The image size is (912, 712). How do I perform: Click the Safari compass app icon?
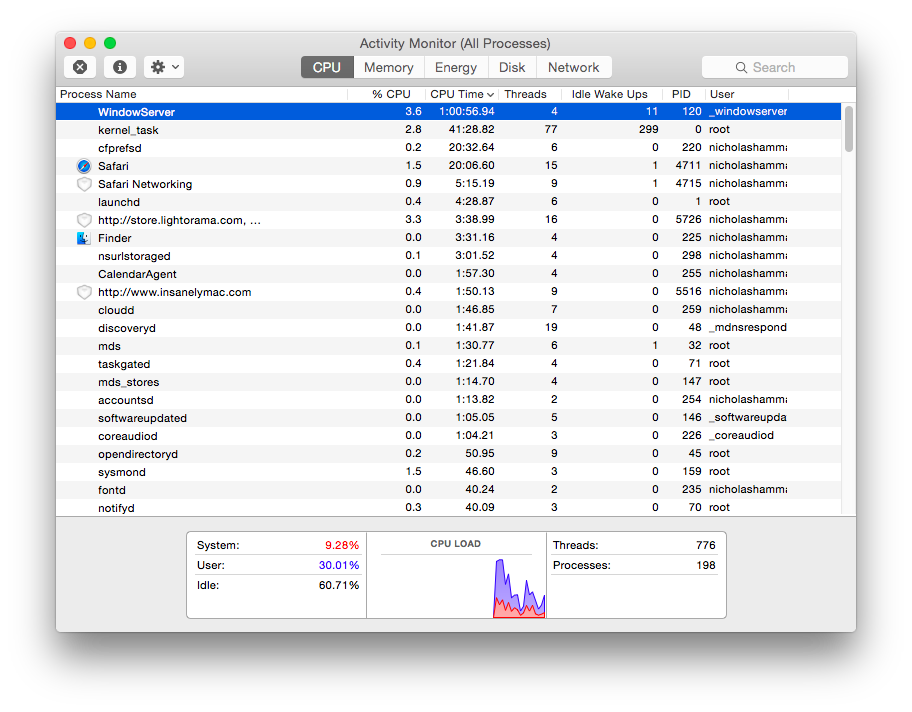click(84, 166)
